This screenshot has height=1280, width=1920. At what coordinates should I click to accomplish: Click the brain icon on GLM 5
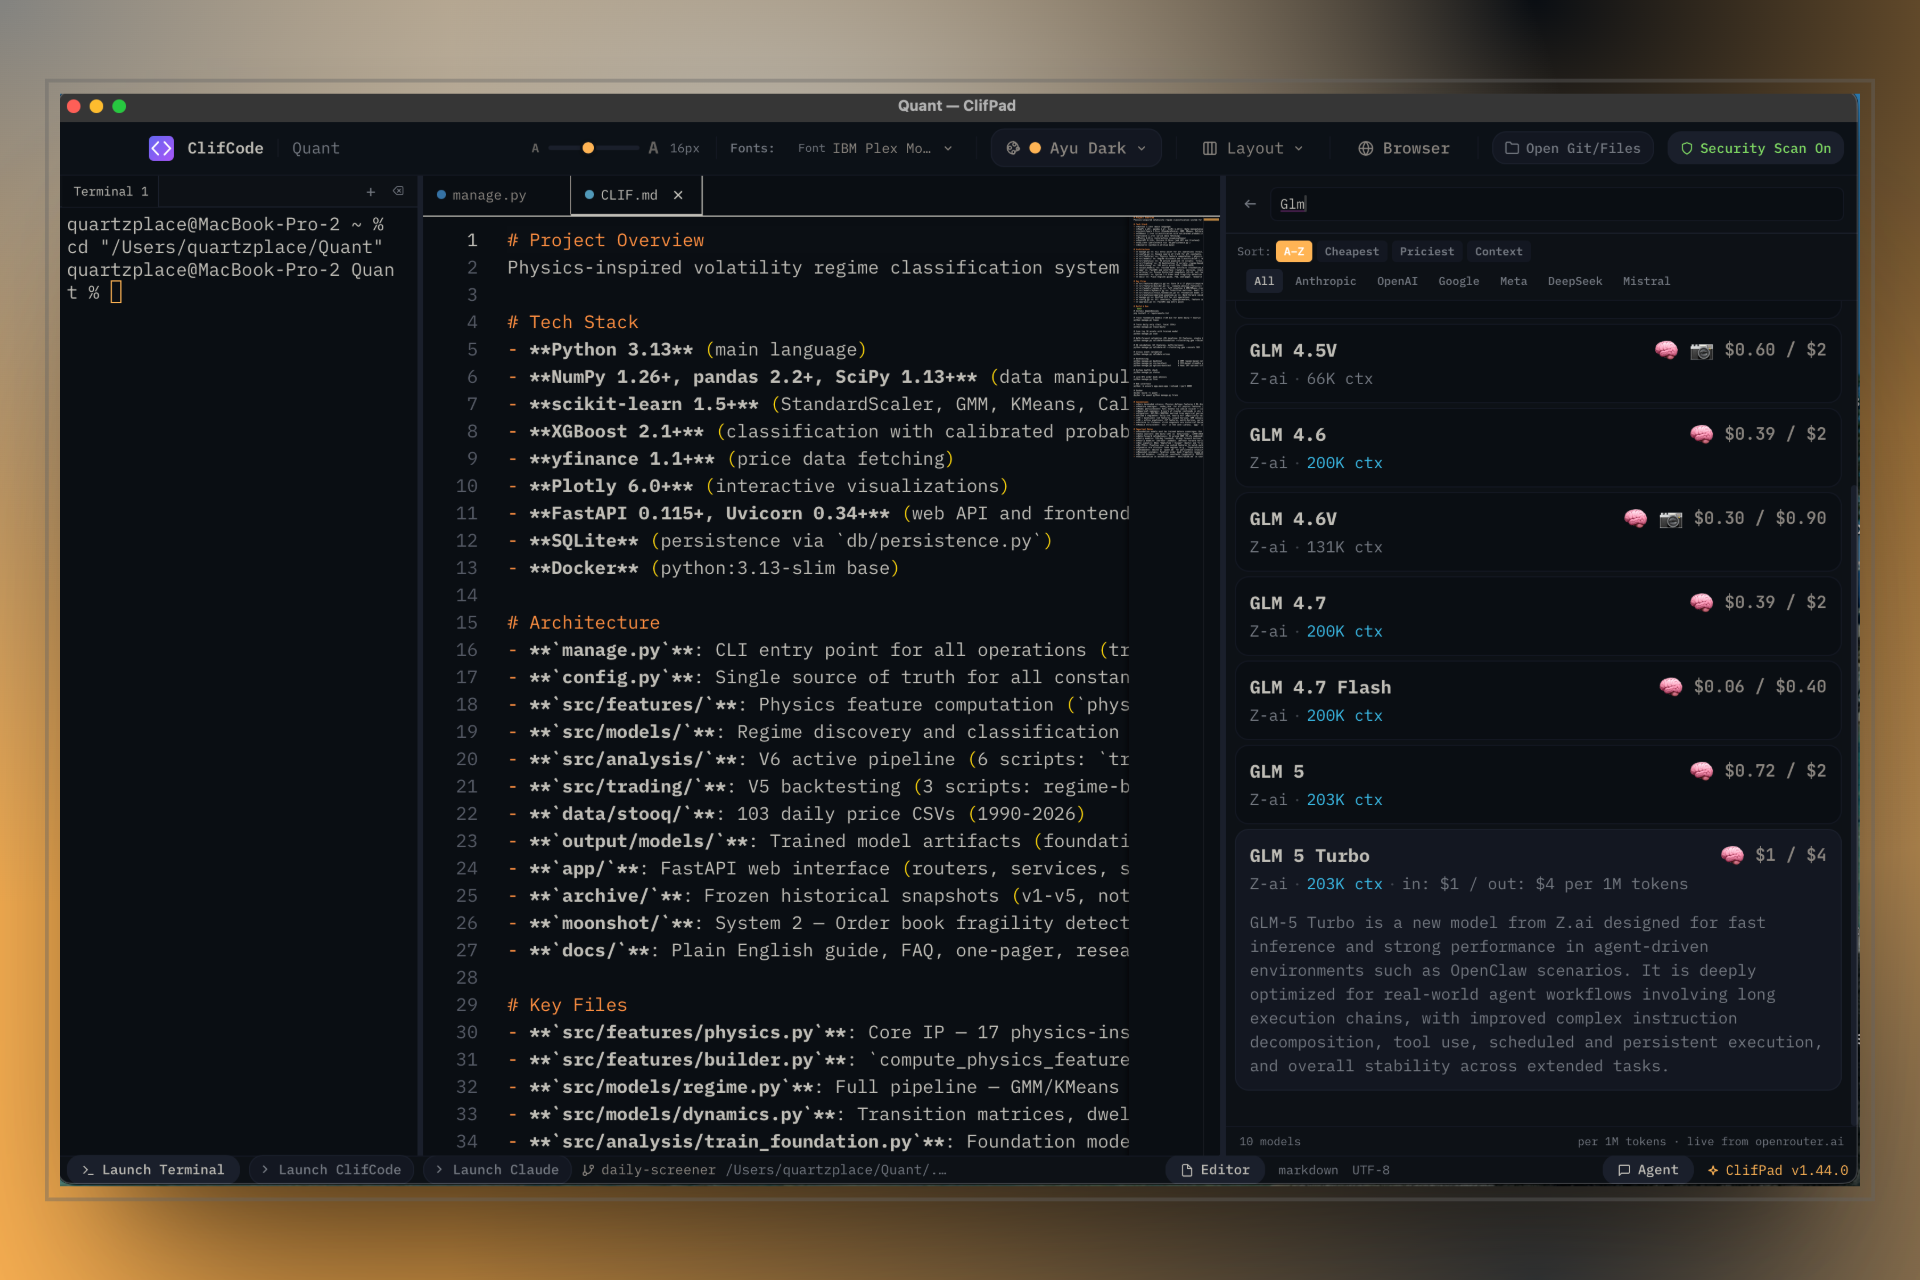point(1701,770)
